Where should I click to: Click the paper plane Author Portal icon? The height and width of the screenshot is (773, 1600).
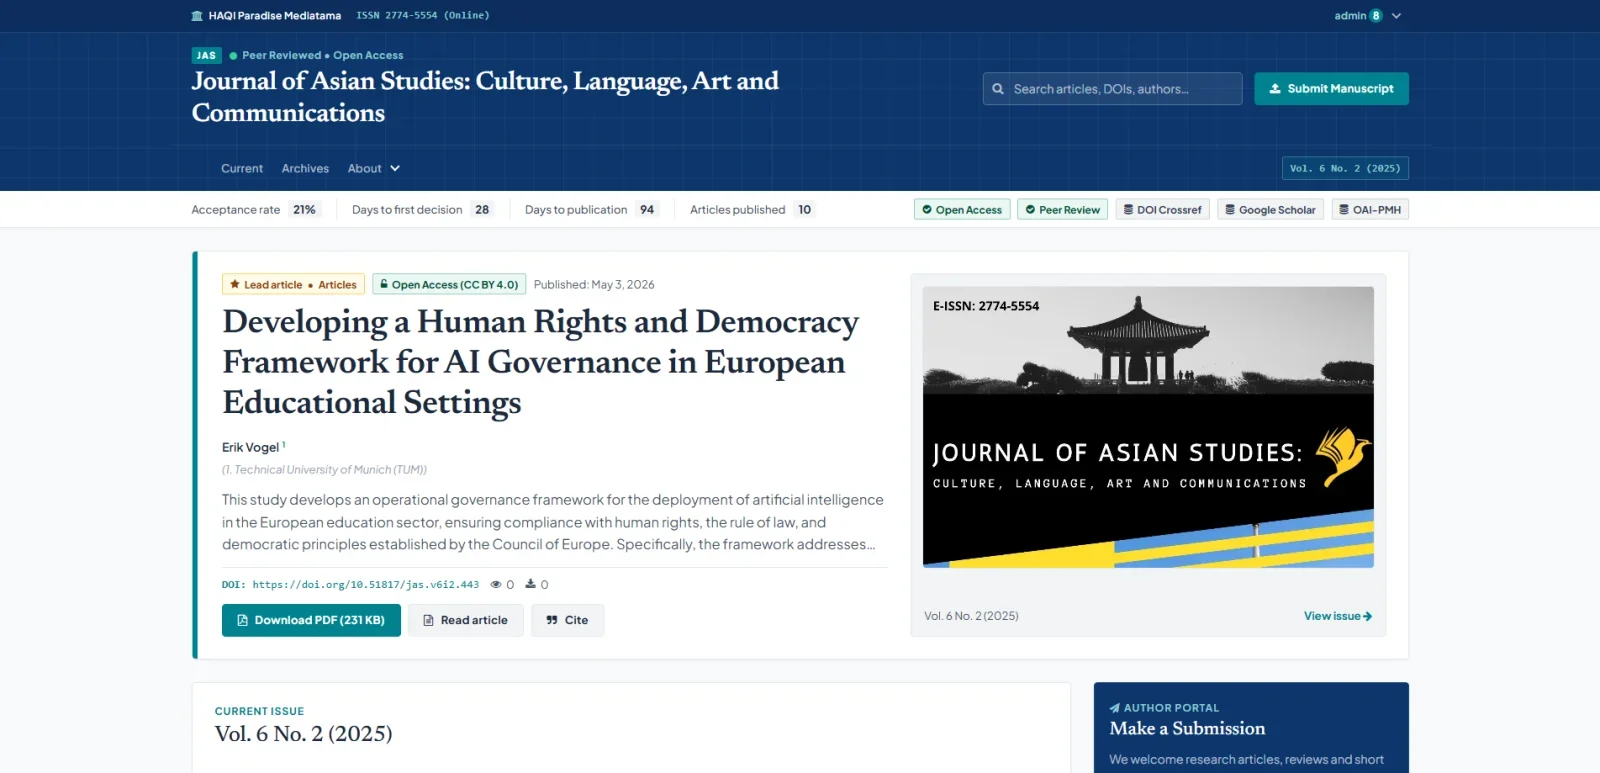tap(1115, 708)
